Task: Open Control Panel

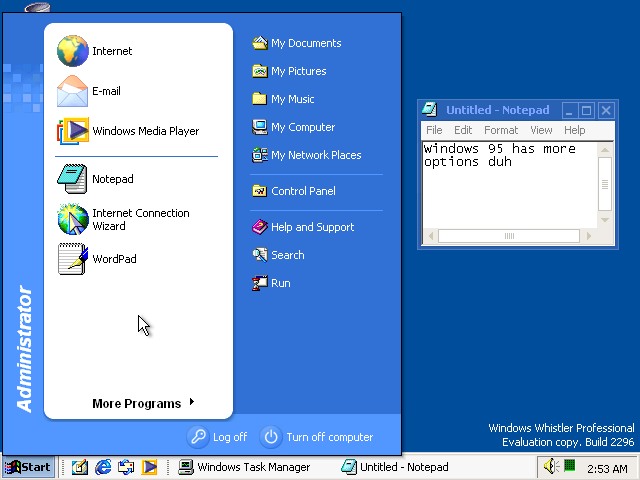Action: click(x=294, y=191)
